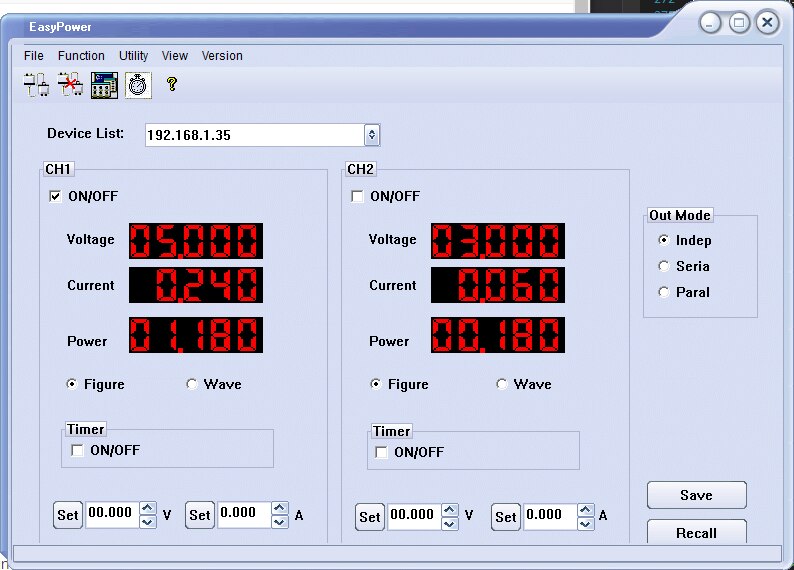
Task: Click CH2 voltage display reading 03.000
Action: click(498, 241)
